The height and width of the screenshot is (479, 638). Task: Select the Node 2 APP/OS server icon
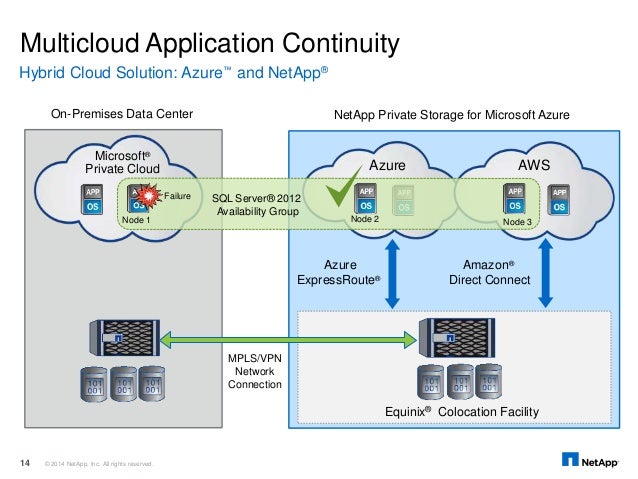point(365,199)
